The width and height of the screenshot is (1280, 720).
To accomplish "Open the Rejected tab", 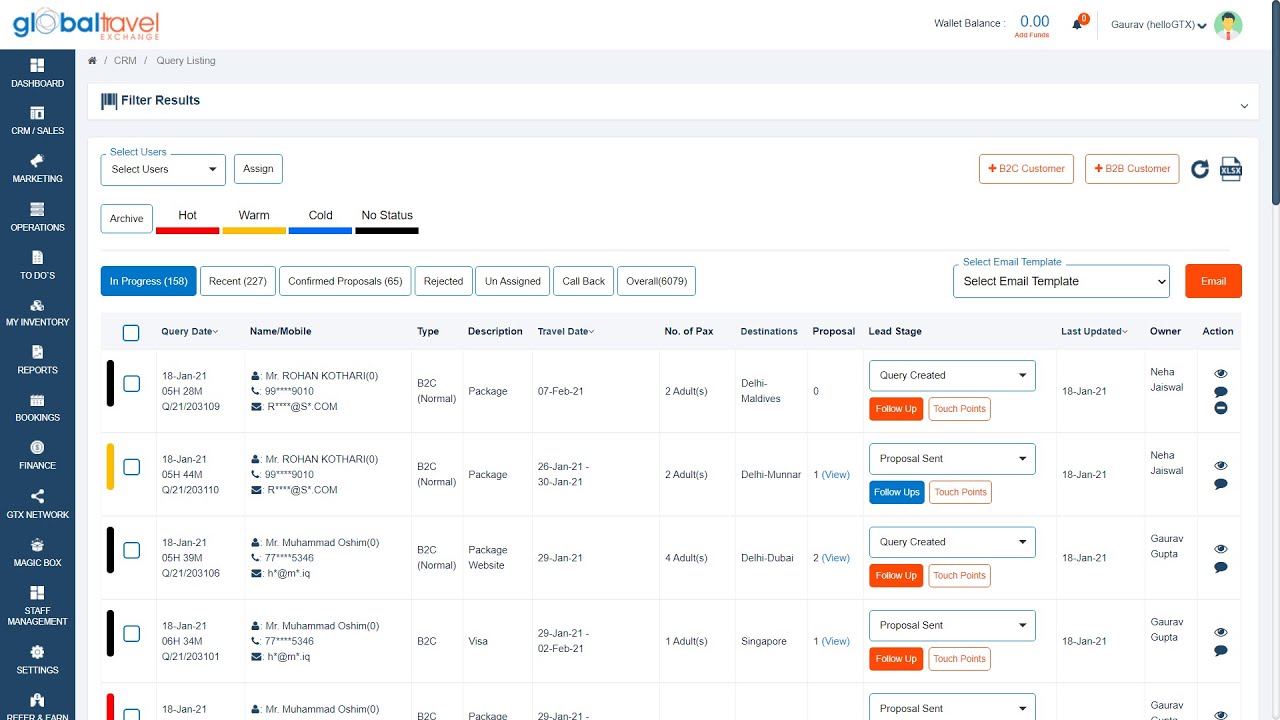I will click(443, 281).
